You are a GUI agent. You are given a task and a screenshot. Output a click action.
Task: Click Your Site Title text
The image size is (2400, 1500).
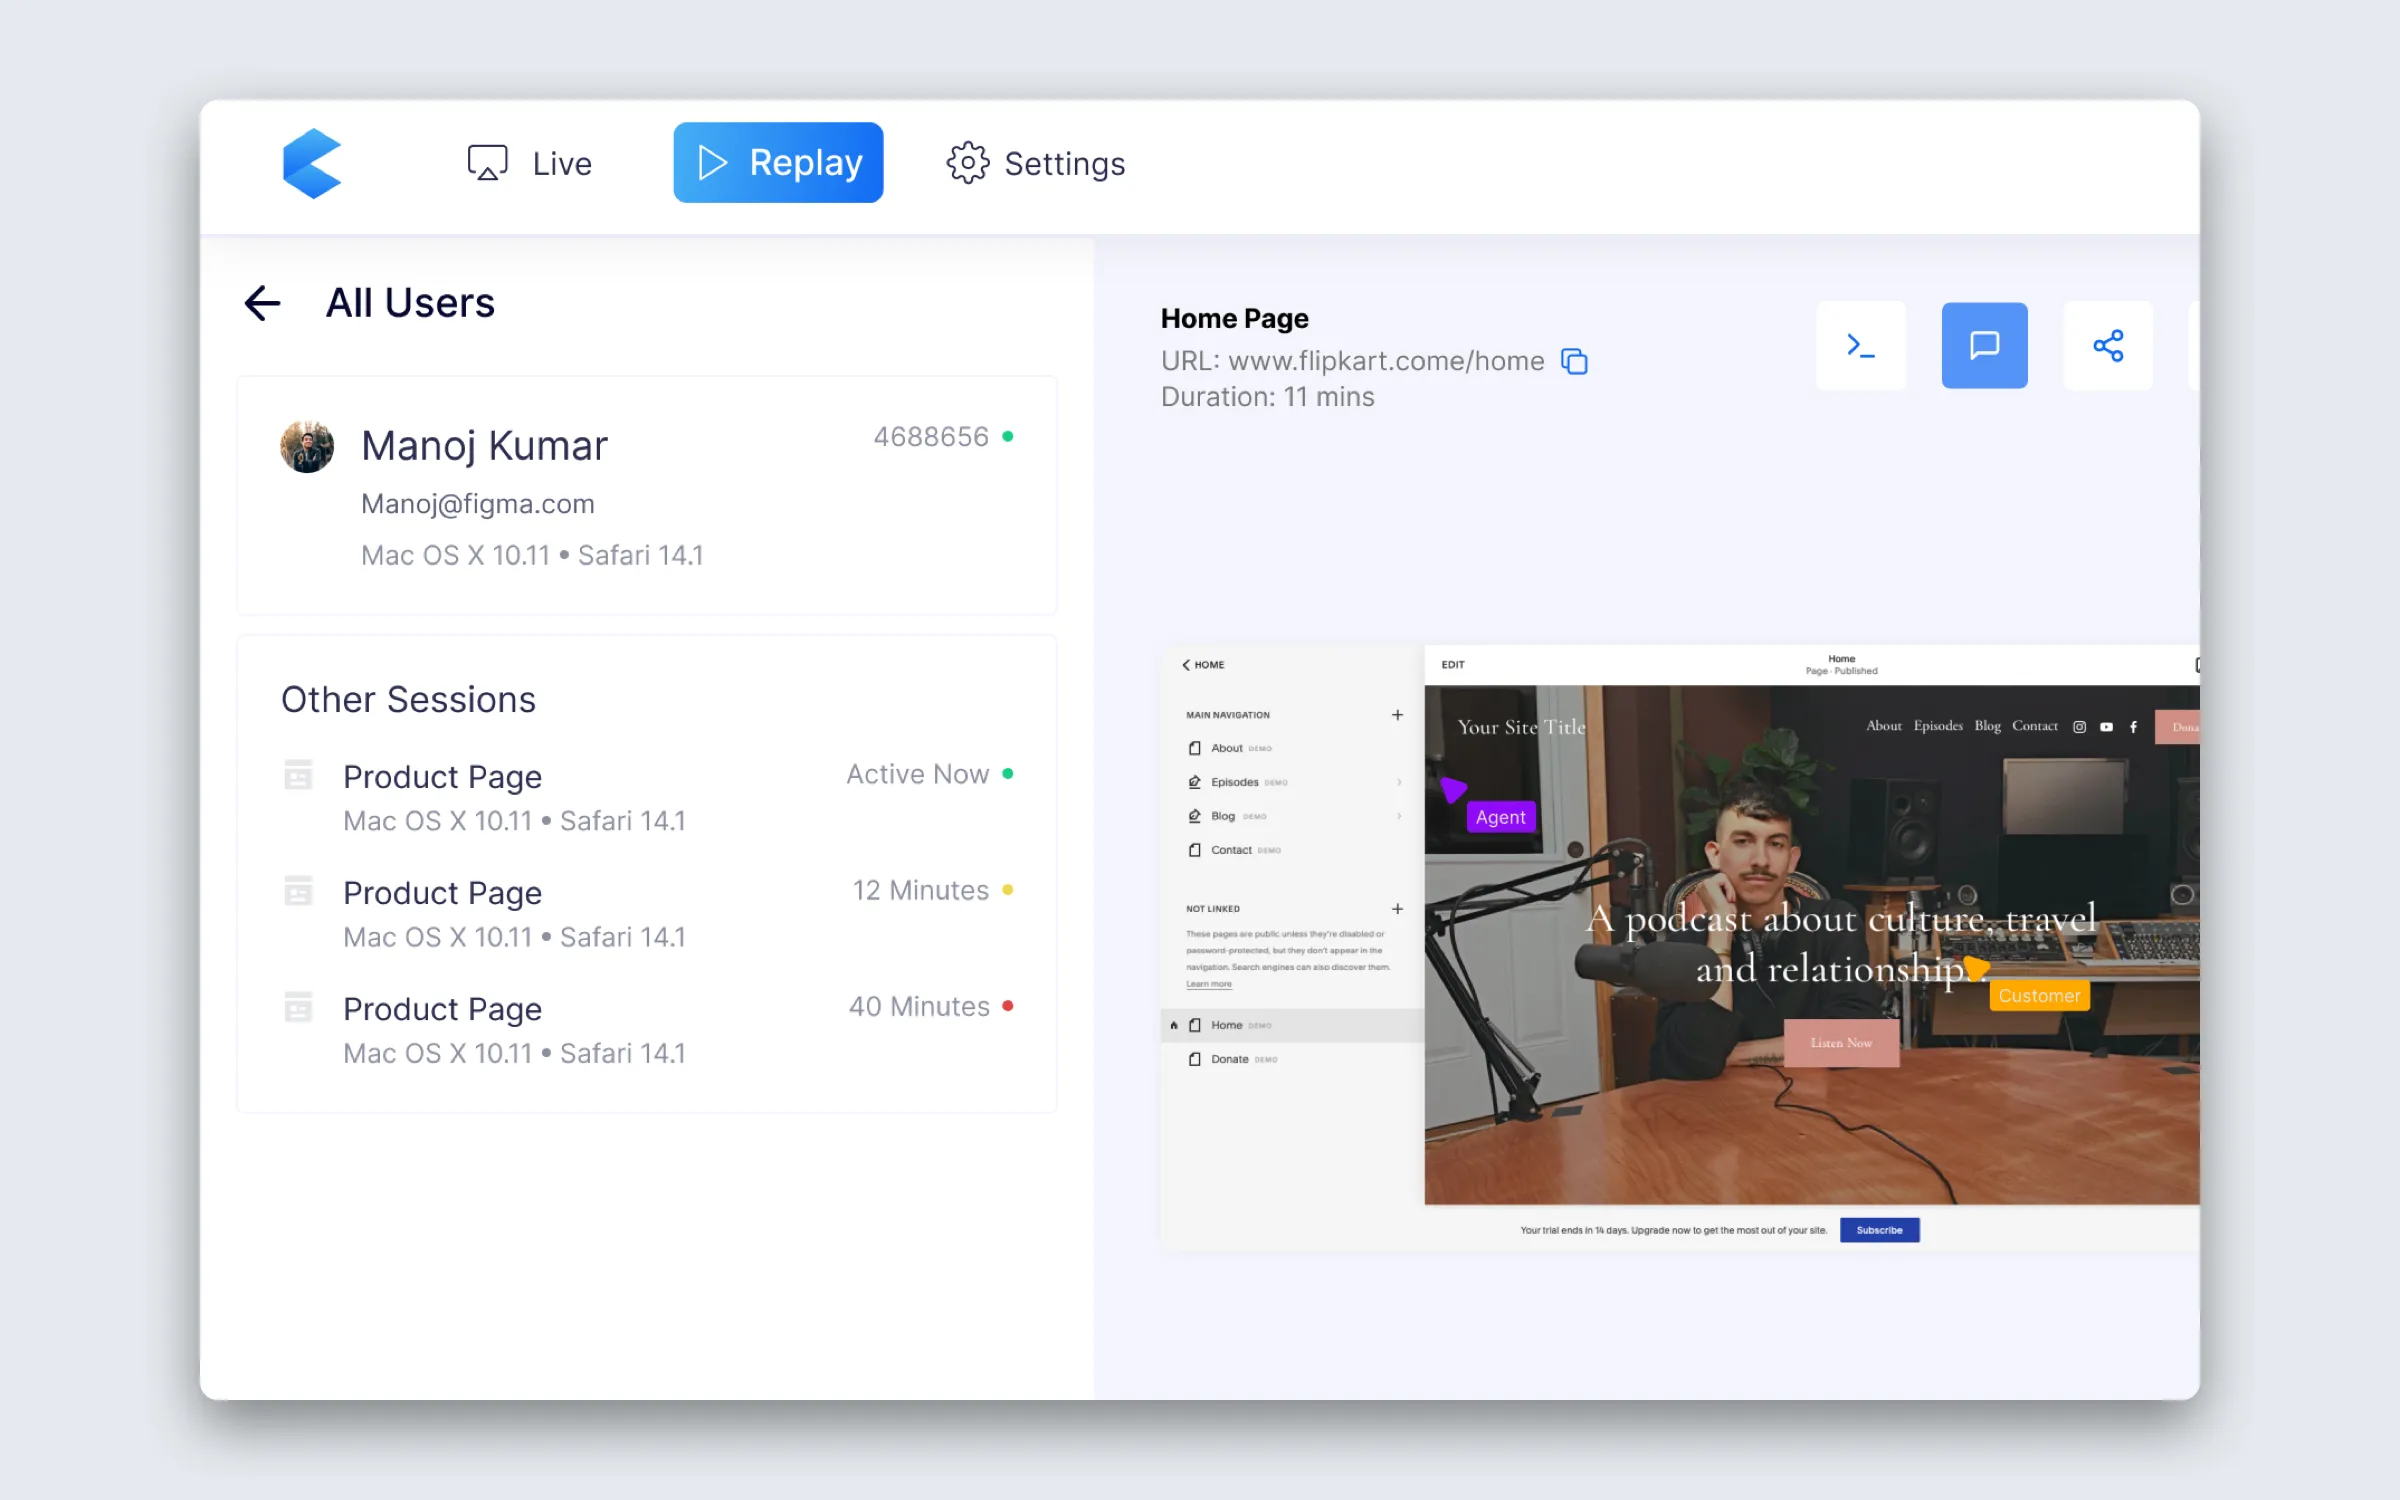coord(1521,727)
